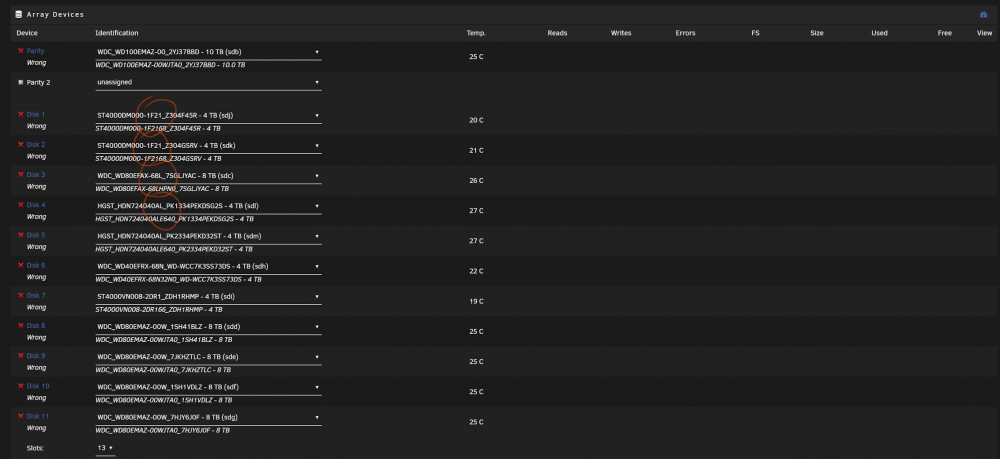Viewport: 1000px width, 459px height.
Task: Click the red X status icon for Disk 11
Action: pyautogui.click(x=20, y=416)
